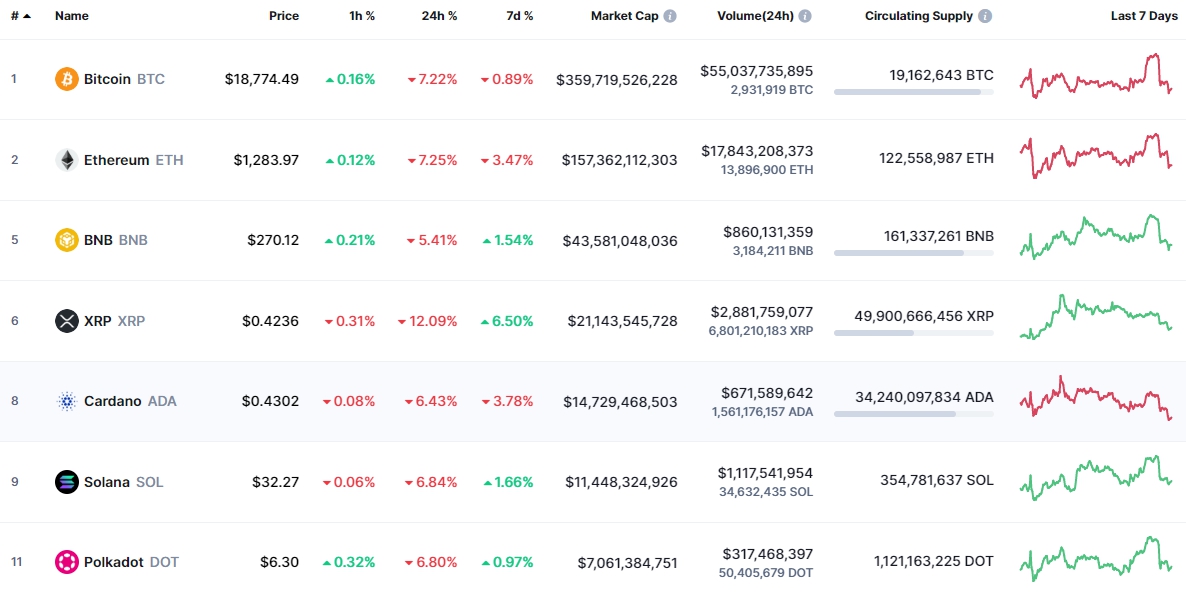Screen dimensions: 1186x597
Task: Click Cardano volume 1,561,176,157 ADA
Action: 762,412
